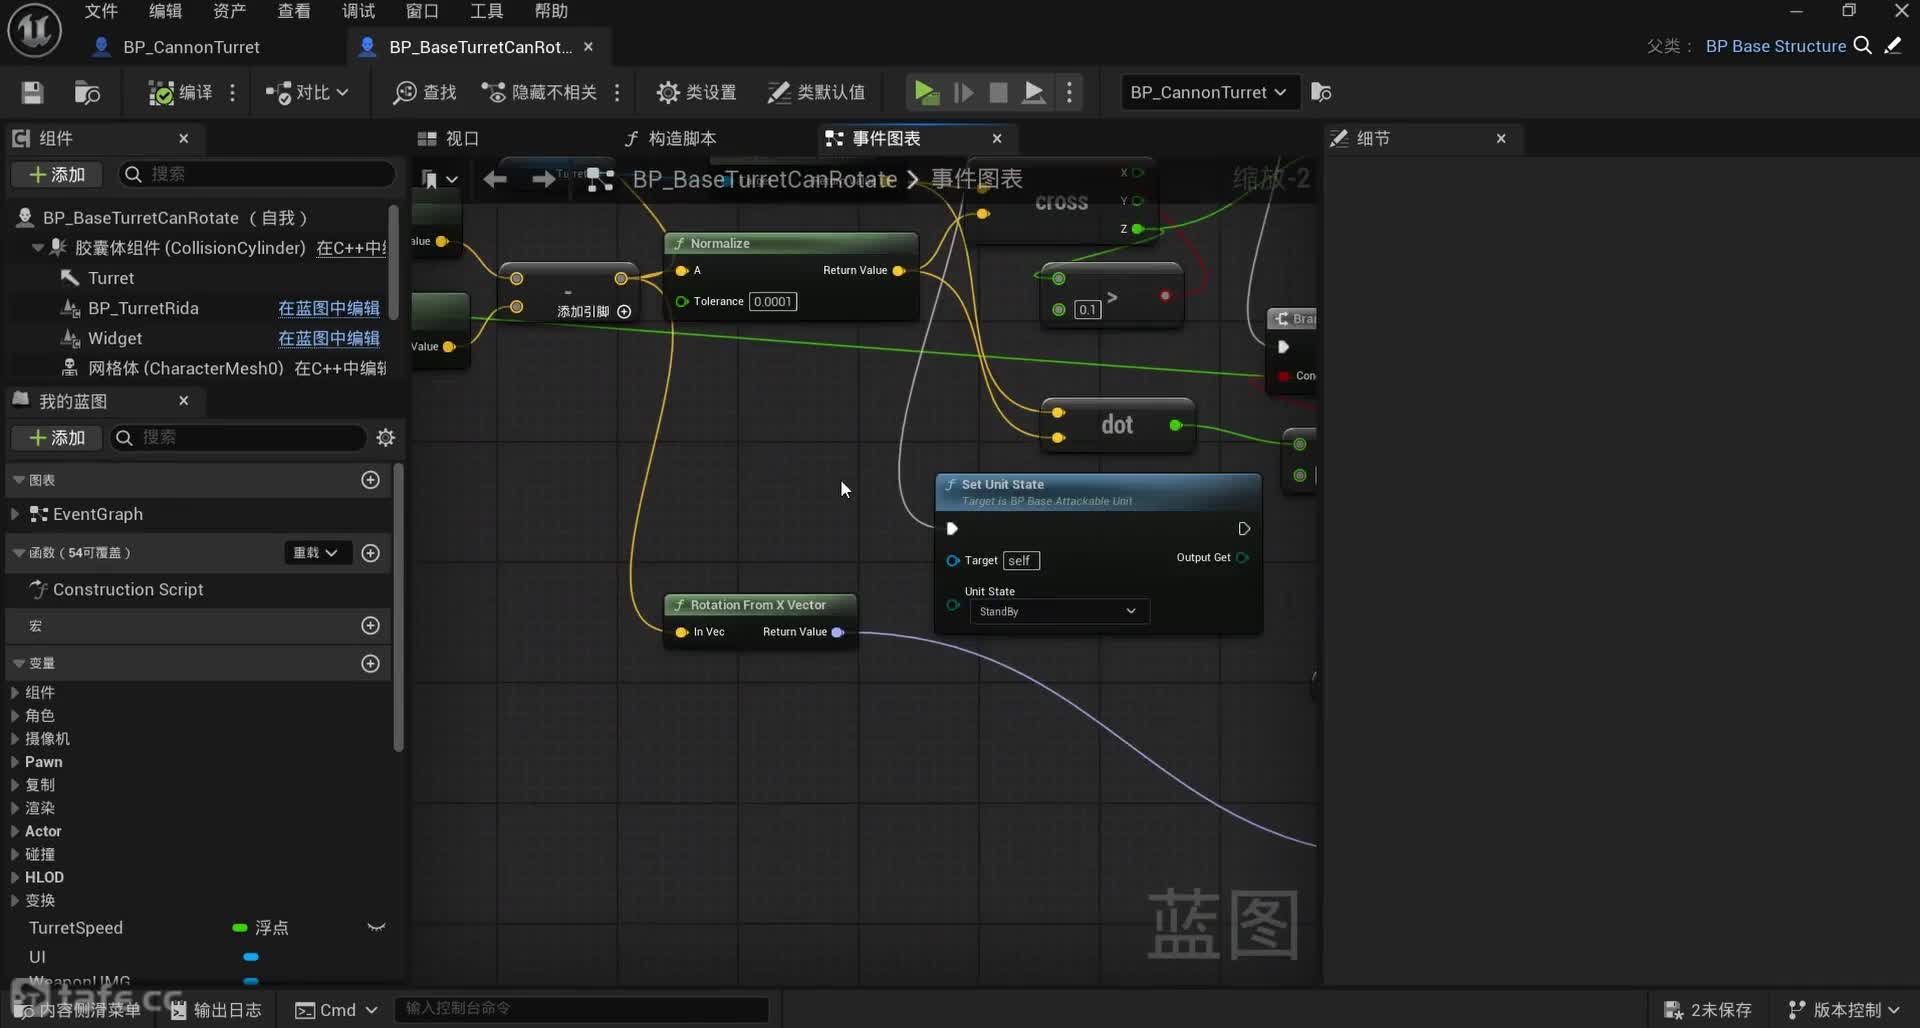The image size is (1920, 1028).
Task: Toggle the TurretSpeed variable visibility eye
Action: pyautogui.click(x=376, y=928)
